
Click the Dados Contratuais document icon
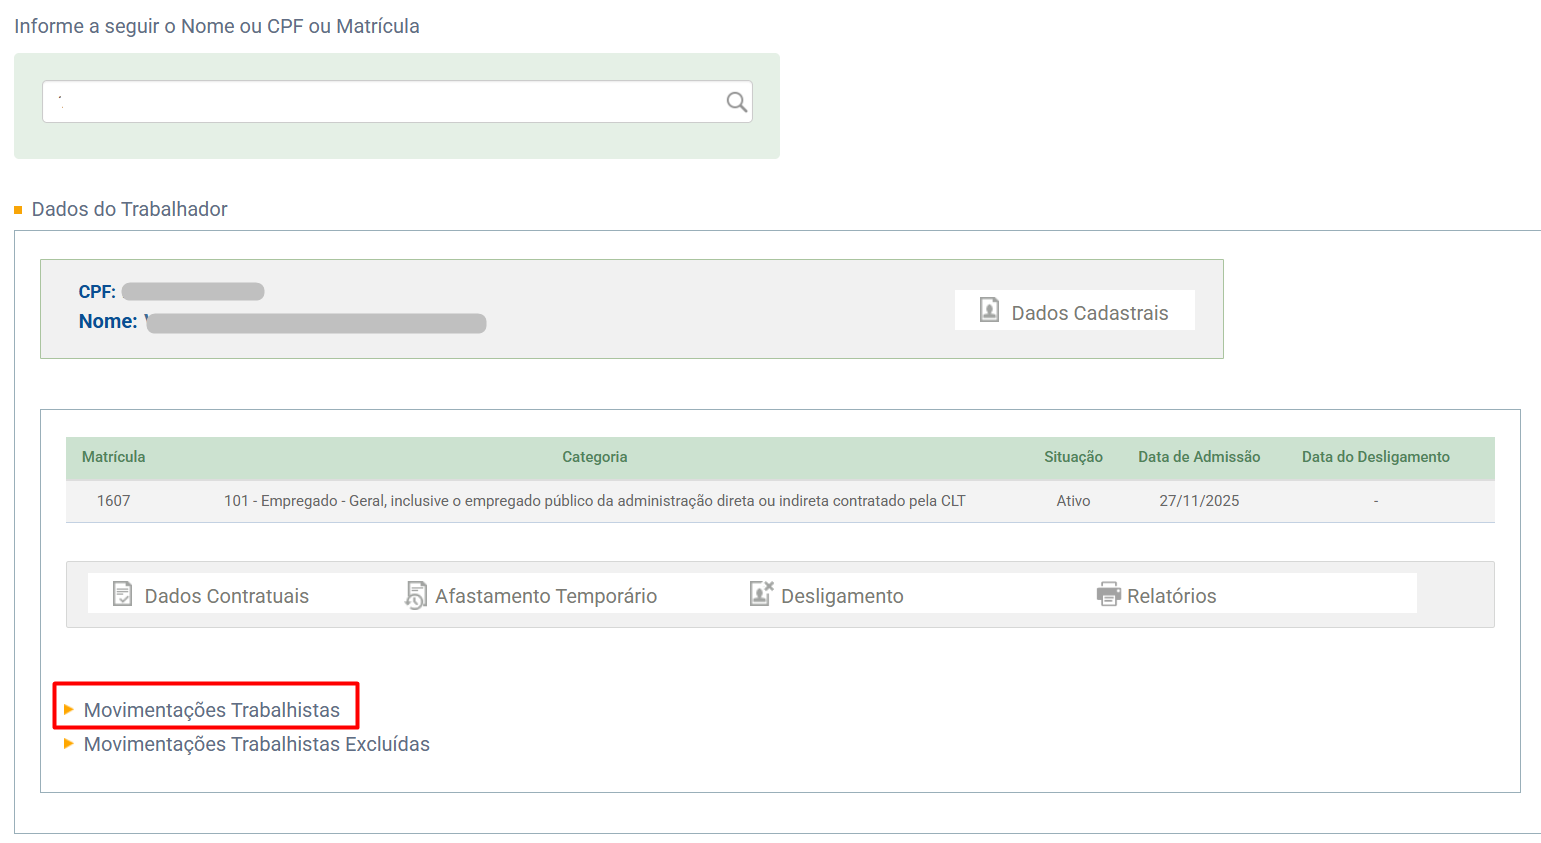[122, 594]
